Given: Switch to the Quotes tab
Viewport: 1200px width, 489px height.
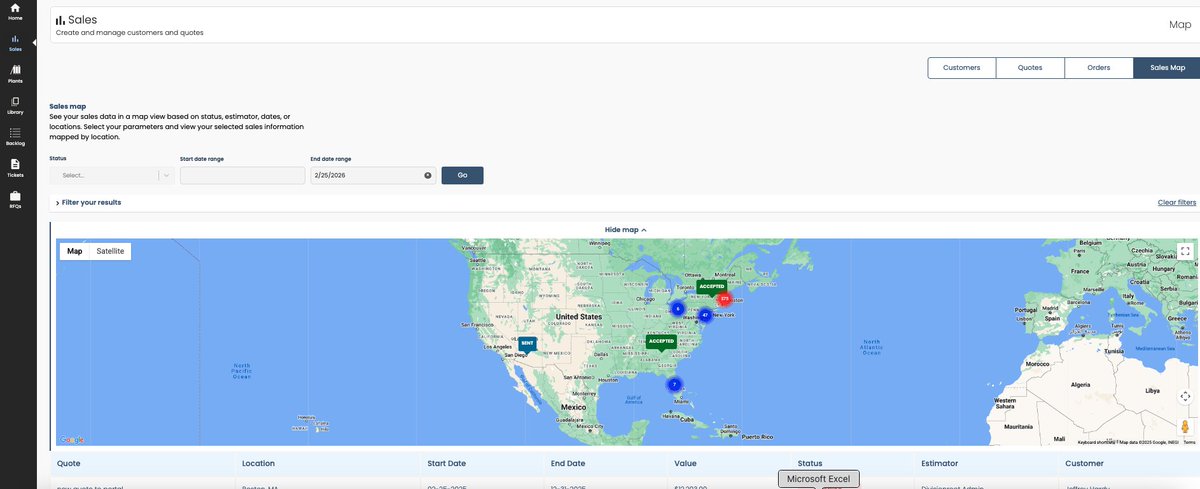Looking at the screenshot, I should coord(1030,68).
